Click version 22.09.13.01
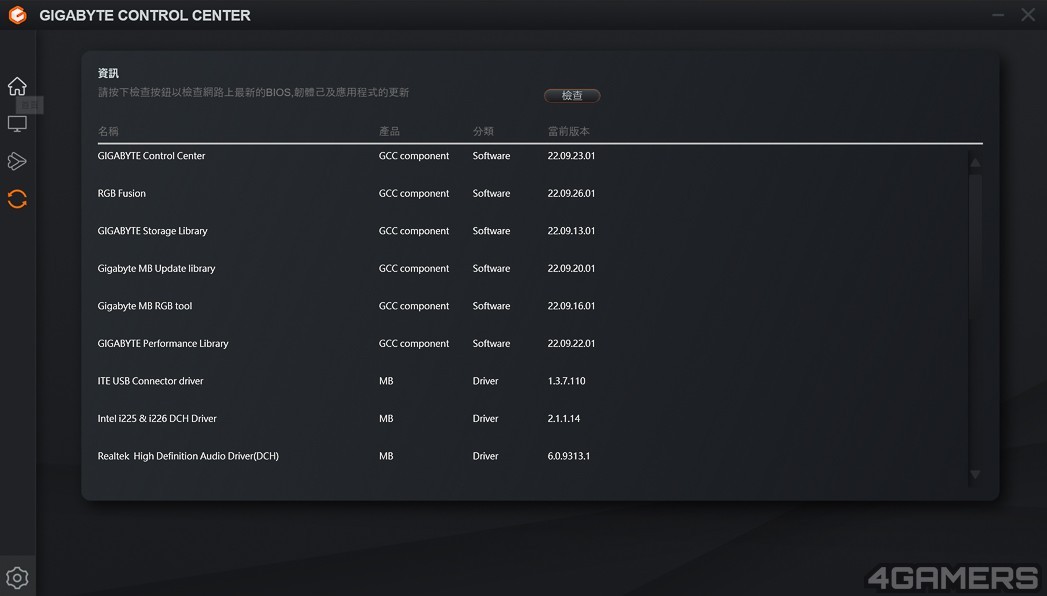Image resolution: width=1047 pixels, height=596 pixels. click(571, 231)
